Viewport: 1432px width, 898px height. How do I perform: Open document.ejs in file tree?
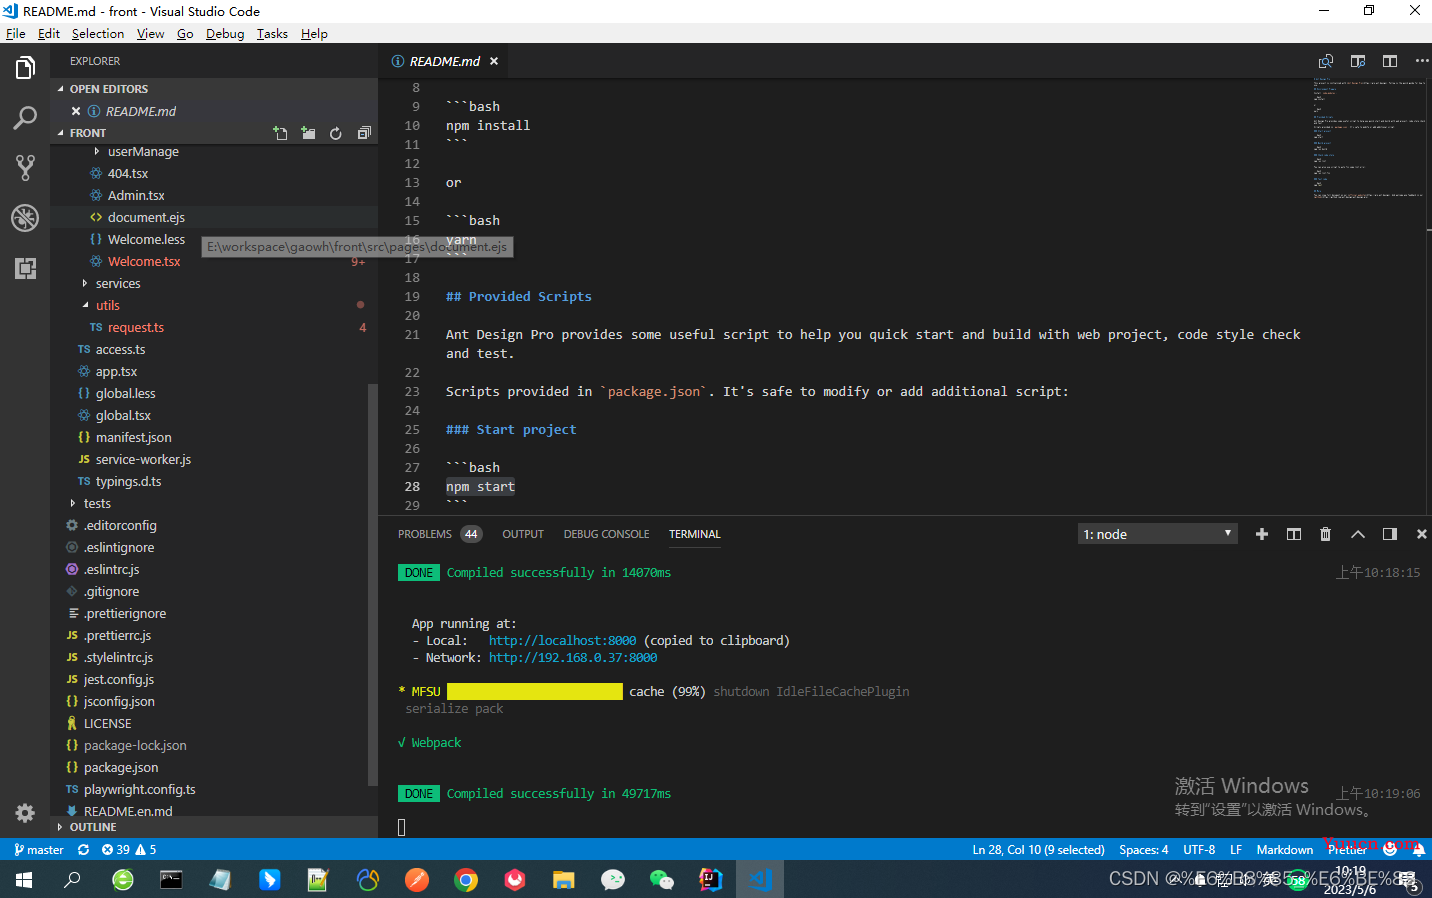[146, 218]
